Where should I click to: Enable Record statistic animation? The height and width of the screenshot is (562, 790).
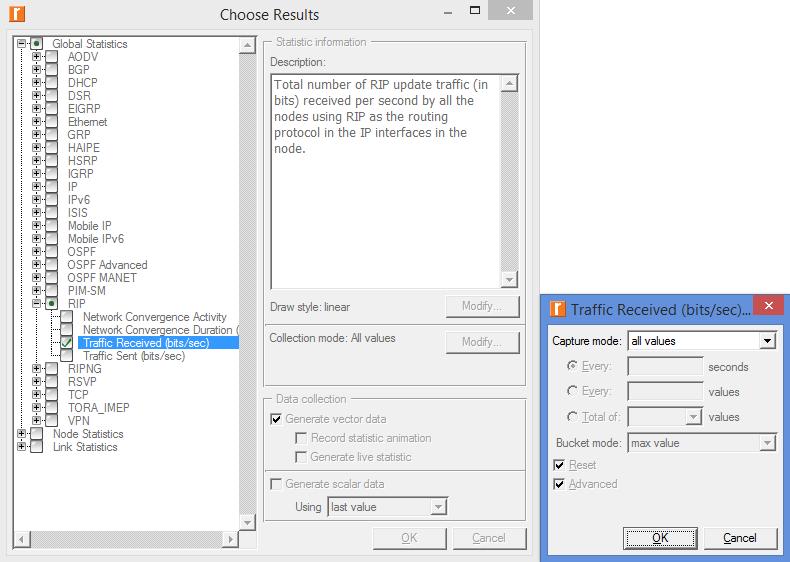[301, 438]
